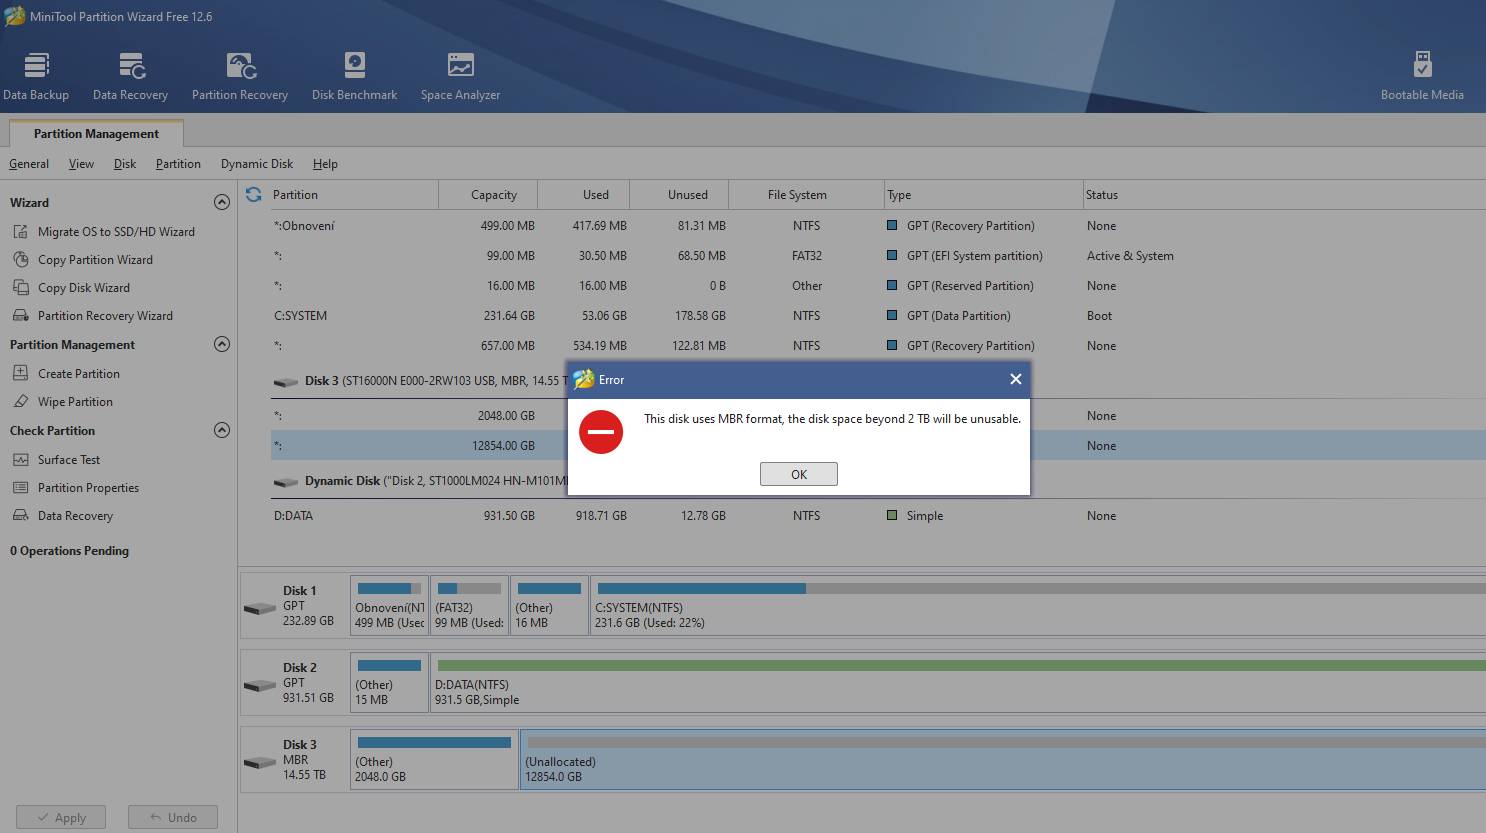Viewport: 1486px width, 833px height.
Task: Select 2048.00 GB partition row
Action: [418, 416]
